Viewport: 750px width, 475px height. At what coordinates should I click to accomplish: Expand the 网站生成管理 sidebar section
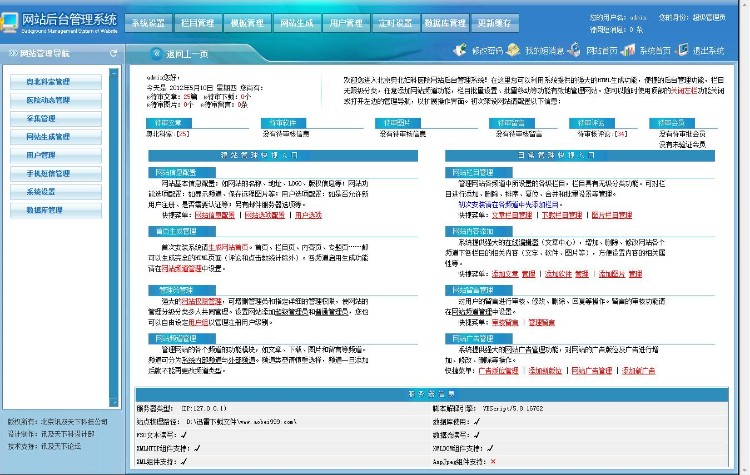click(x=56, y=137)
